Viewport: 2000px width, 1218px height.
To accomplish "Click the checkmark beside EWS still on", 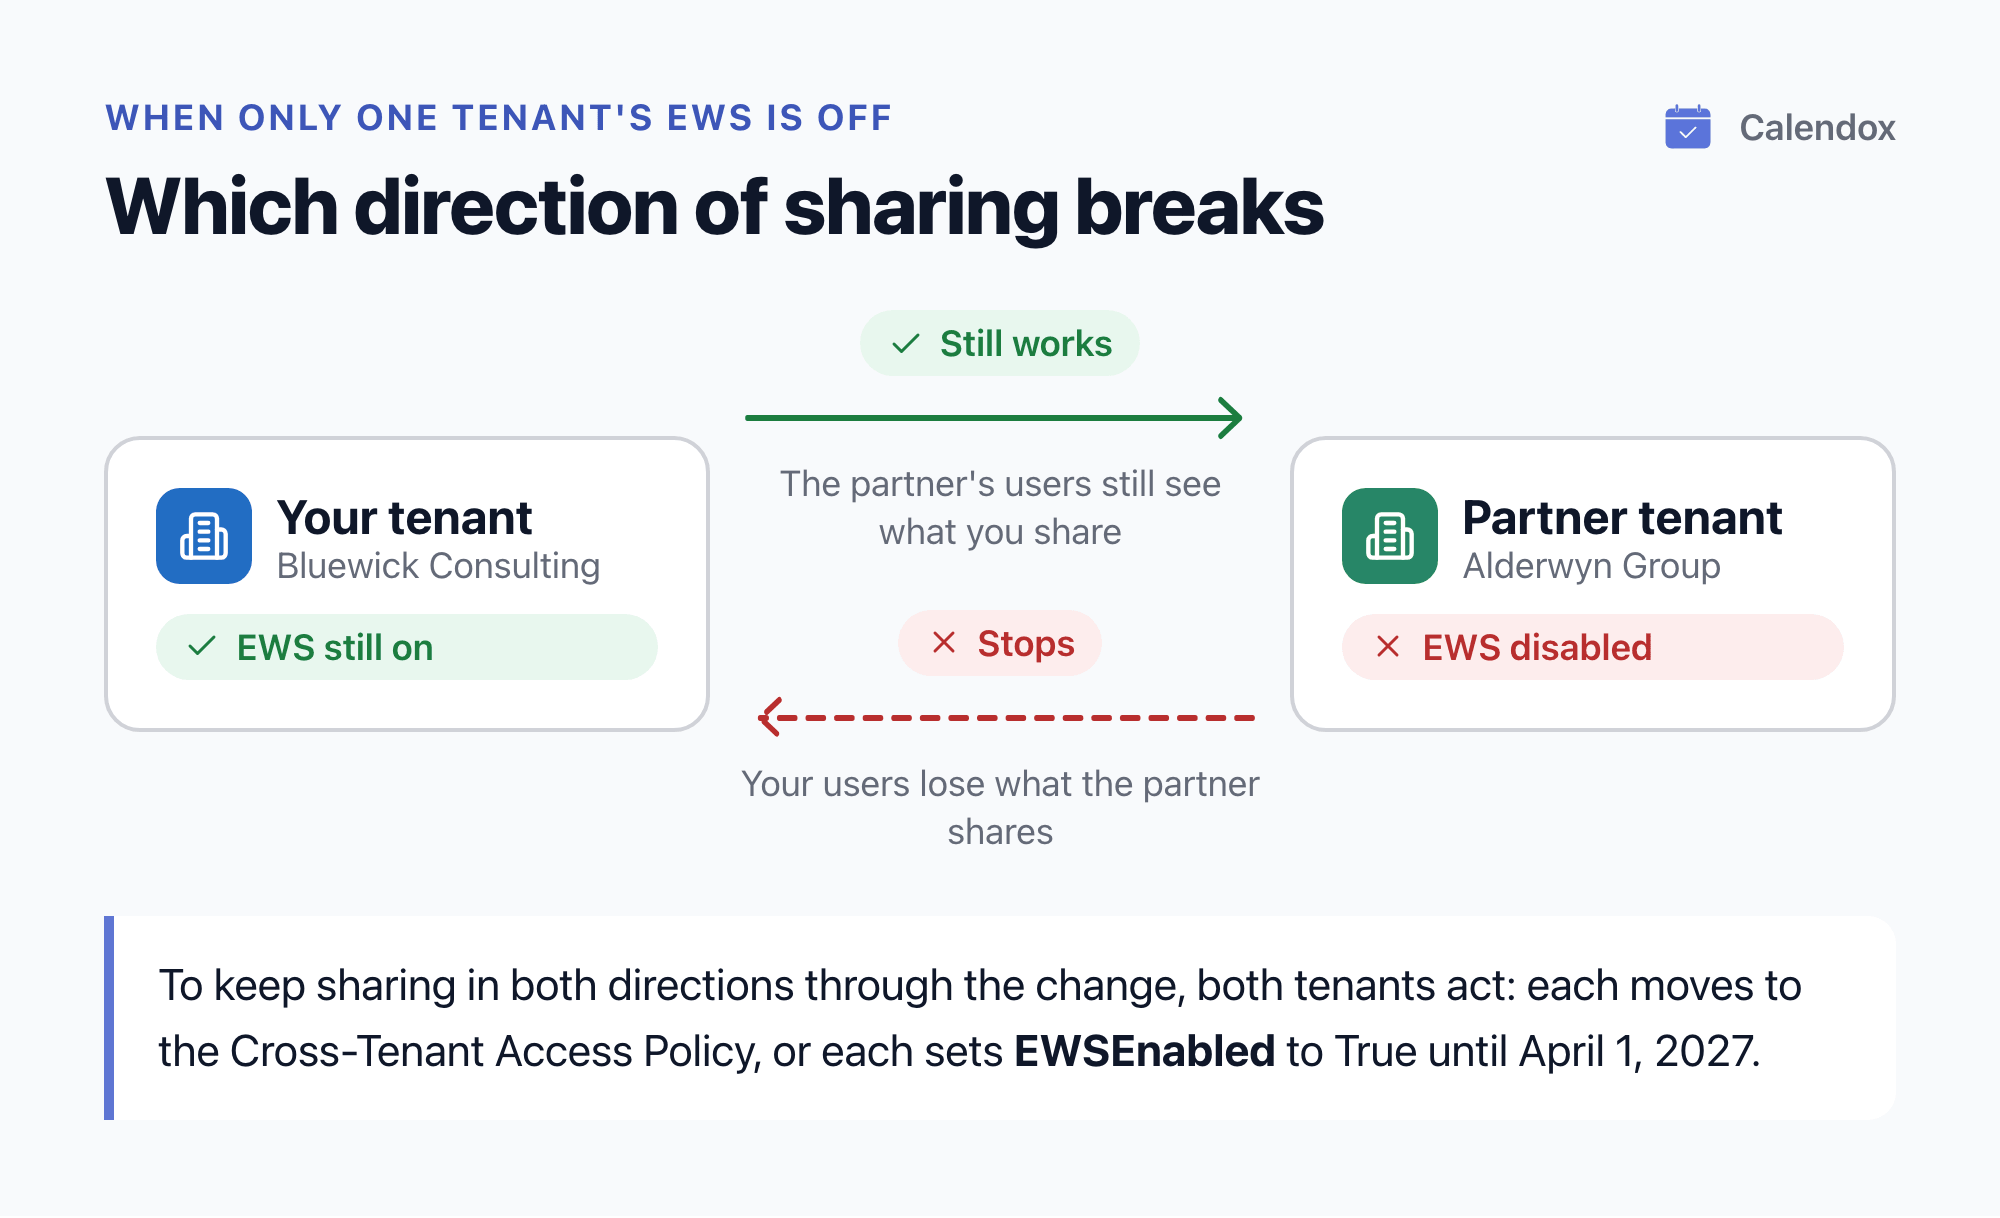I will 202,646.
